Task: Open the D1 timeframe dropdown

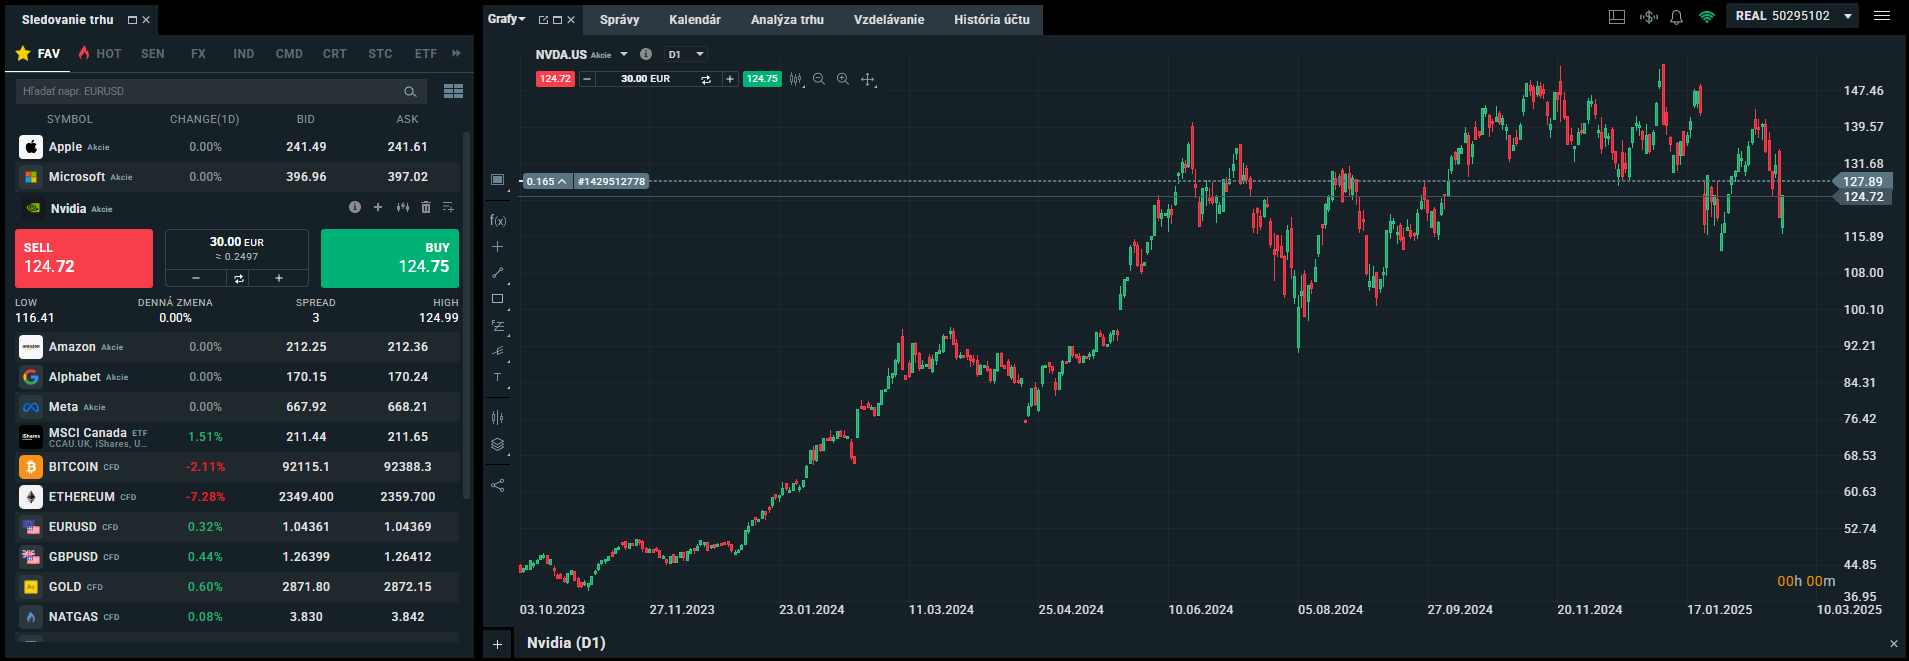Action: coord(687,54)
